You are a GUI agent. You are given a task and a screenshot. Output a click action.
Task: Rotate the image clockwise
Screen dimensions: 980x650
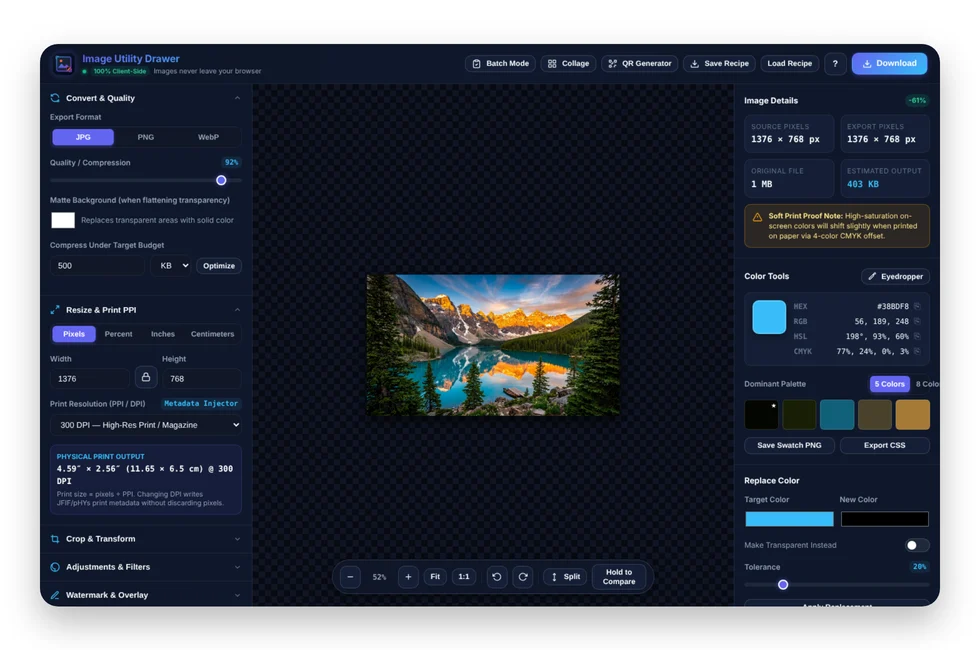(523, 577)
